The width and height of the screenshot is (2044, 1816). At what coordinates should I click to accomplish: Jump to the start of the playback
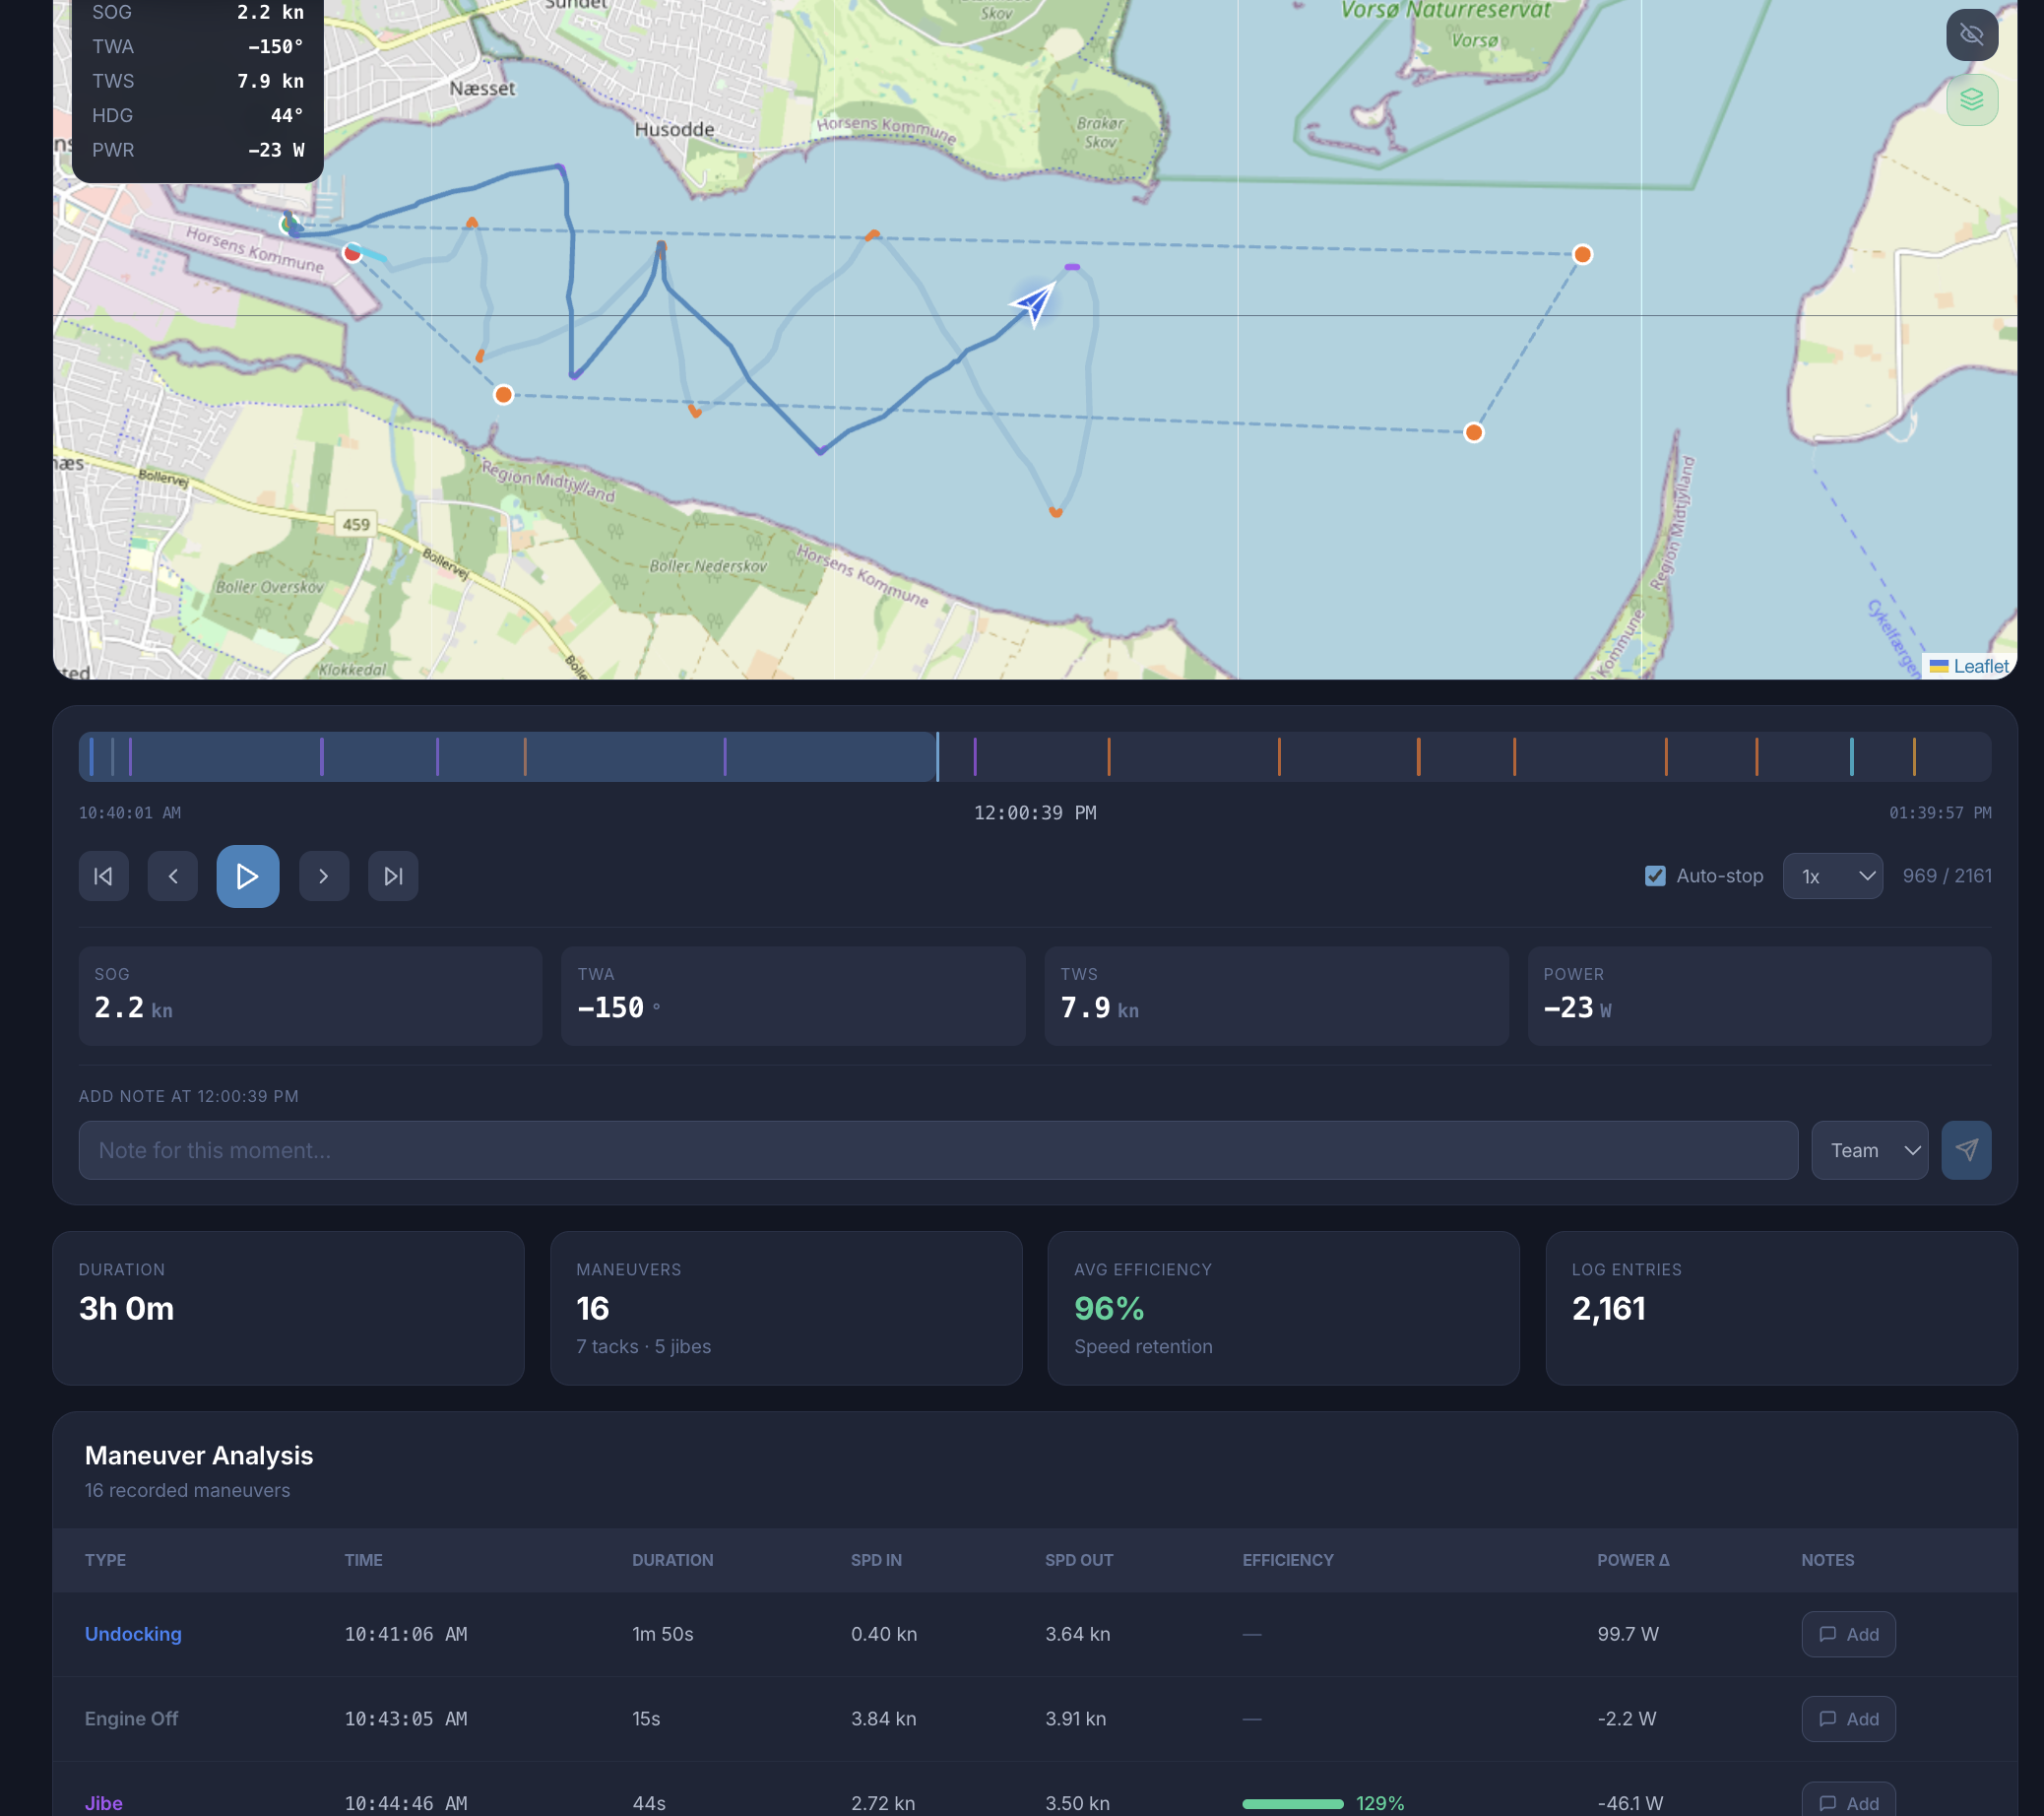click(x=103, y=876)
